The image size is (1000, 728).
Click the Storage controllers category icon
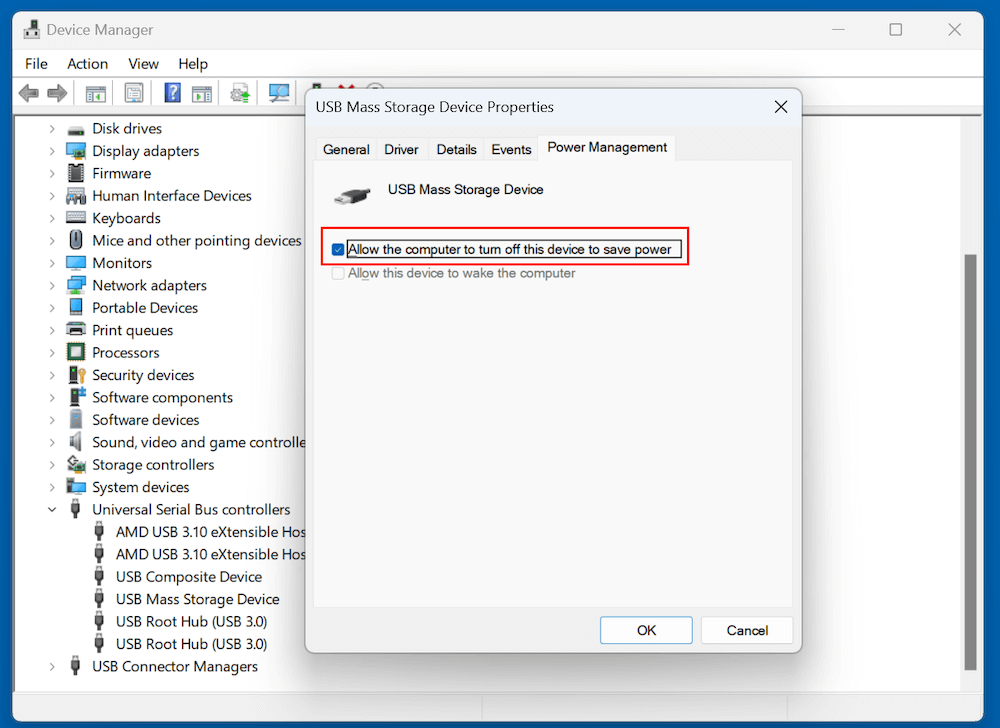coord(76,464)
